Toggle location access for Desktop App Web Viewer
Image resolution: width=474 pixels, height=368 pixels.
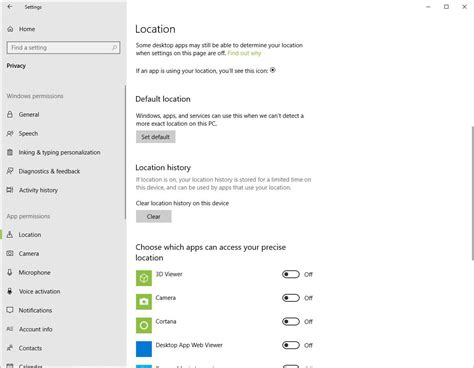click(x=291, y=345)
